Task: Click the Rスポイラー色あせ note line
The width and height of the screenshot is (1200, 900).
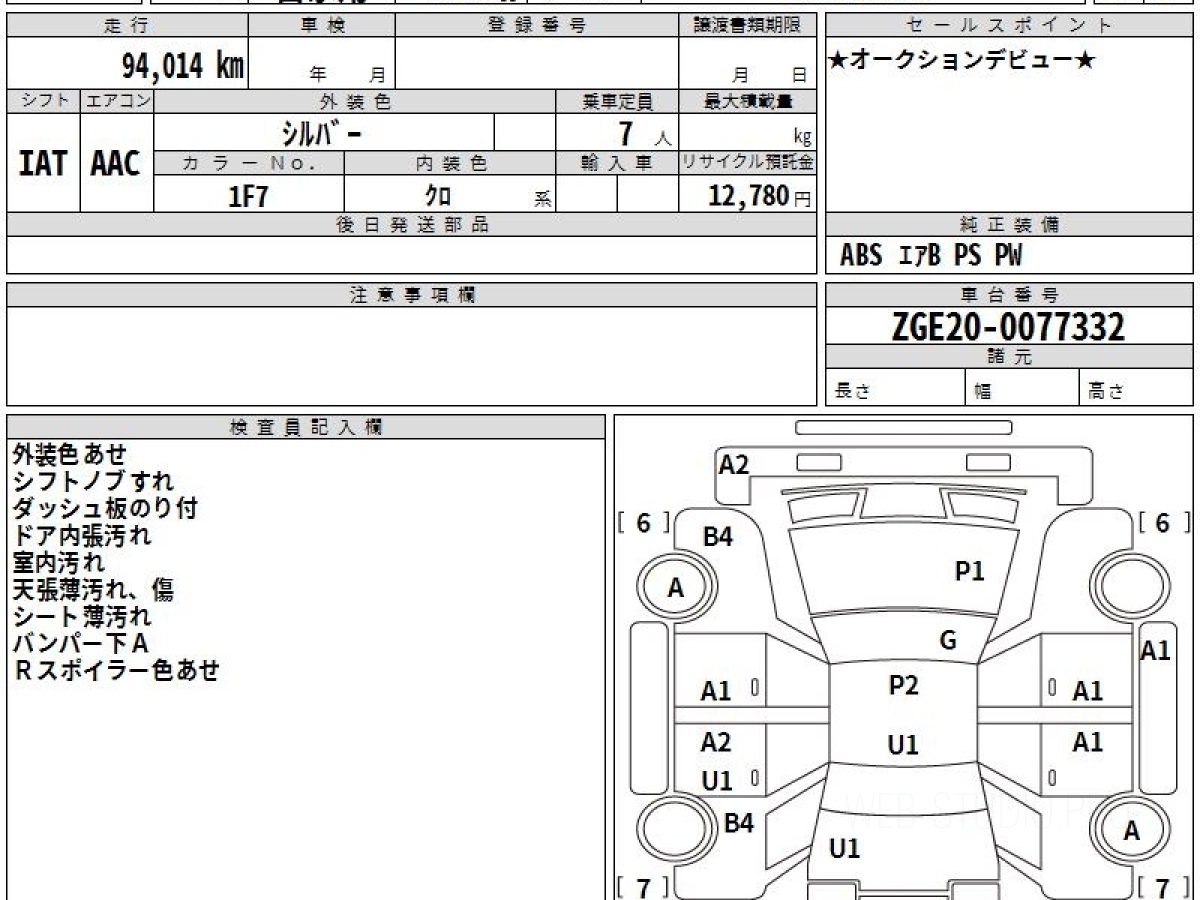Action: pos(116,670)
